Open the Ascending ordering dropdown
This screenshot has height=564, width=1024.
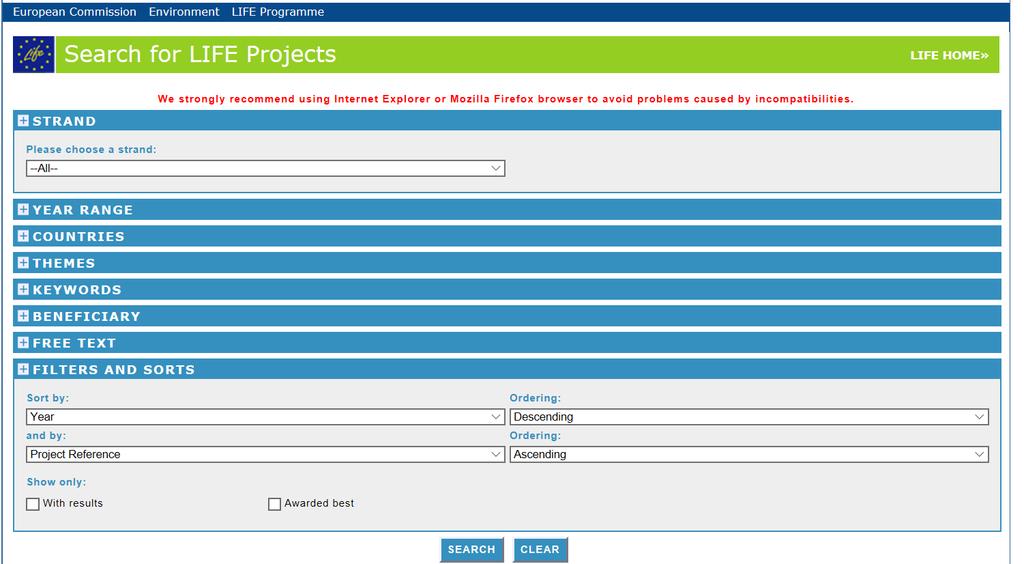(x=749, y=454)
